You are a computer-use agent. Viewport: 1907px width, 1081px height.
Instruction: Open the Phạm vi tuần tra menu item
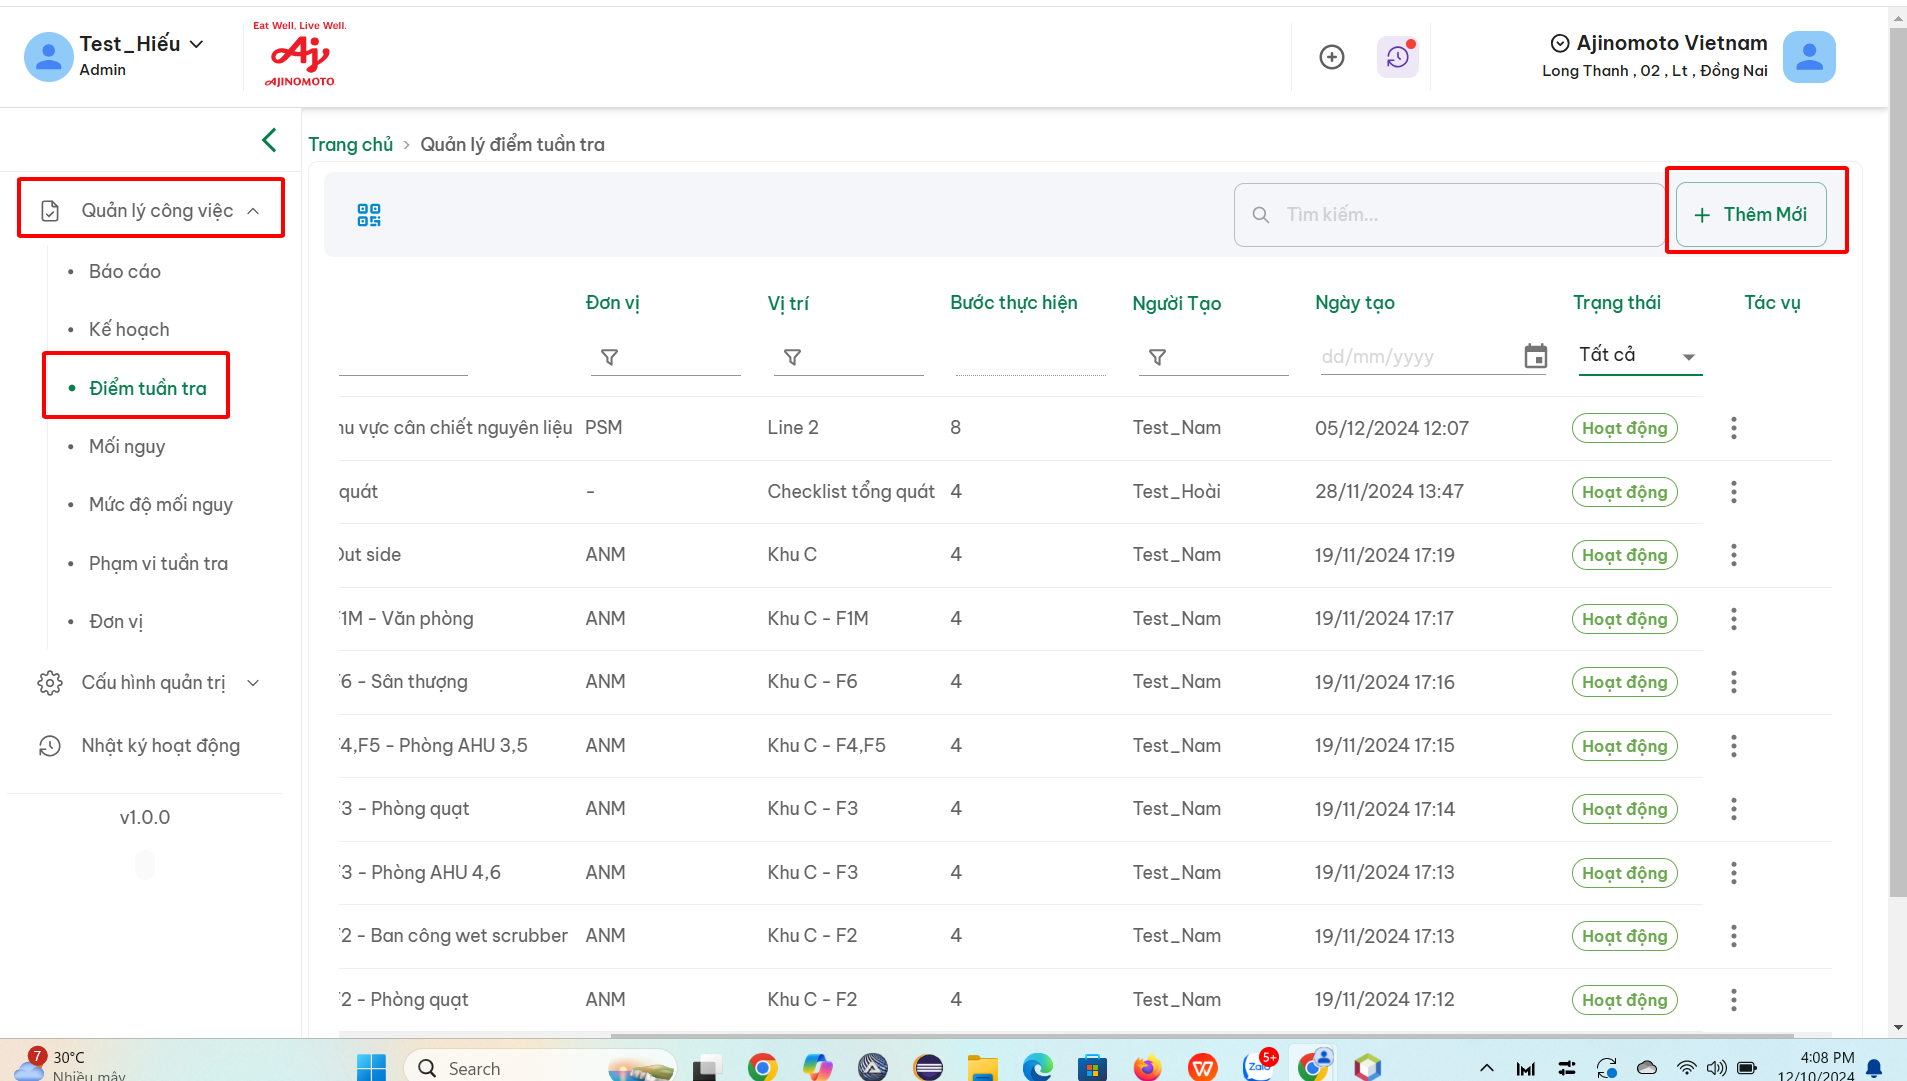pos(158,563)
